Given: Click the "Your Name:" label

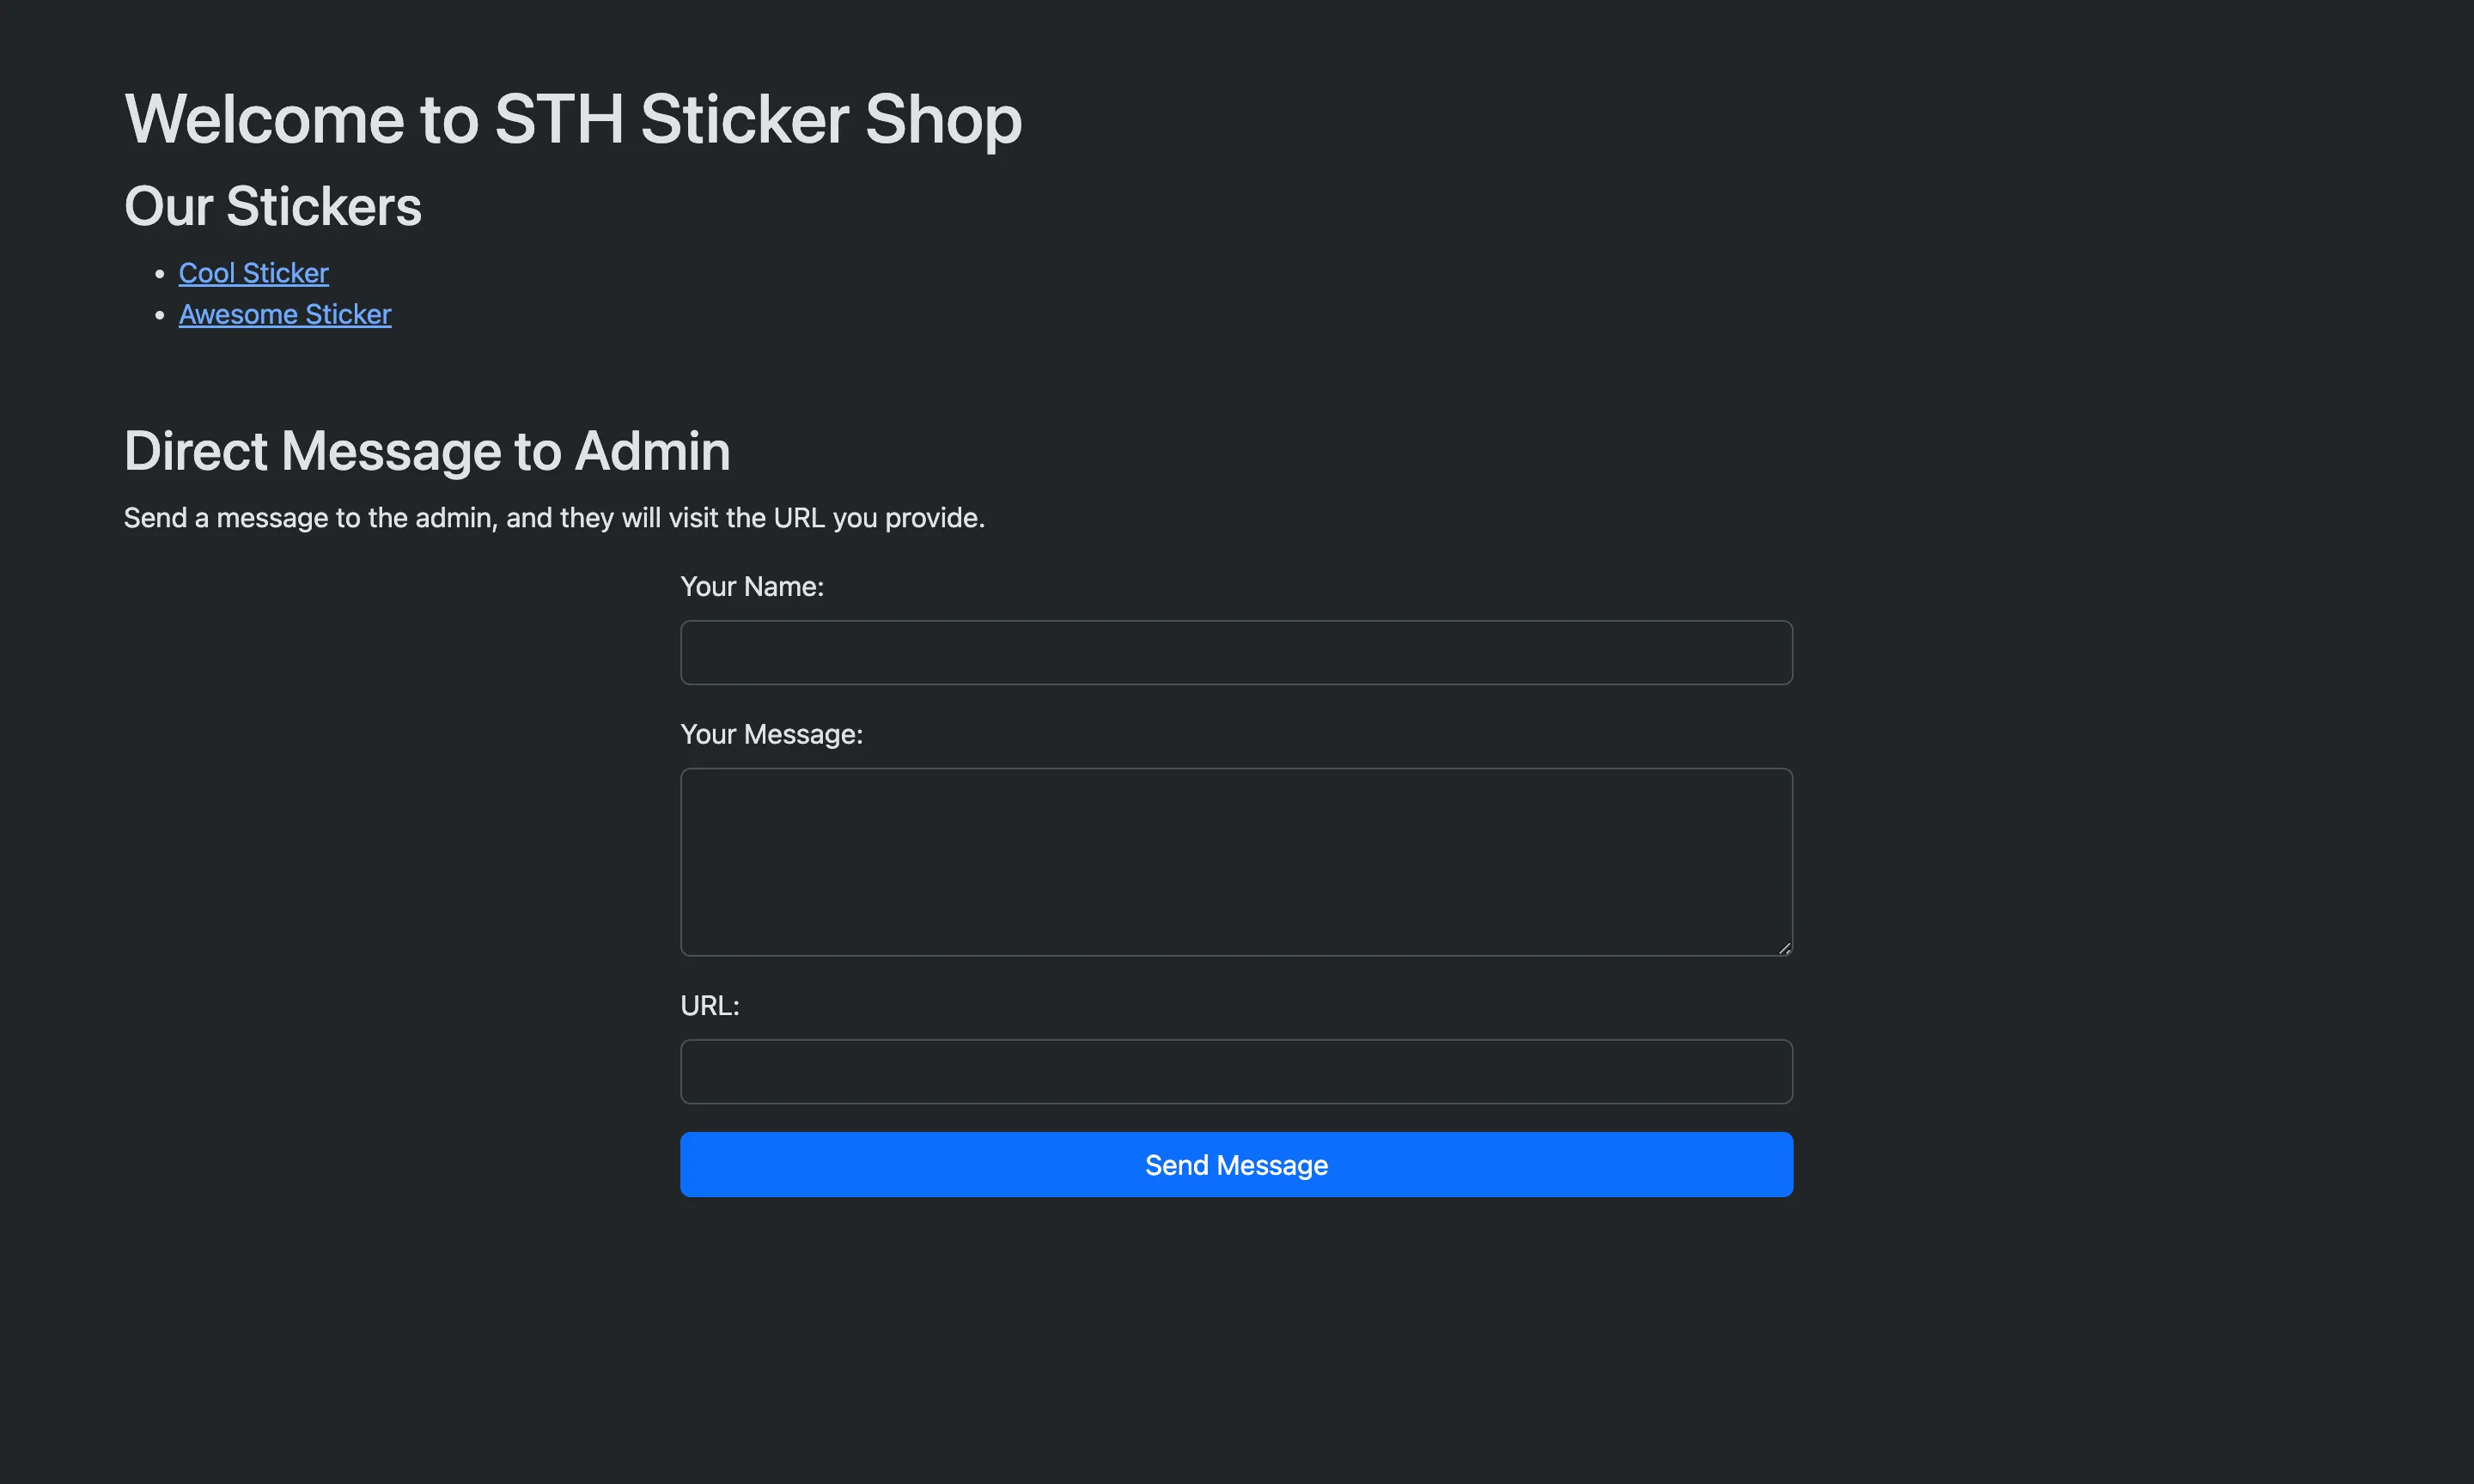Looking at the screenshot, I should (751, 586).
